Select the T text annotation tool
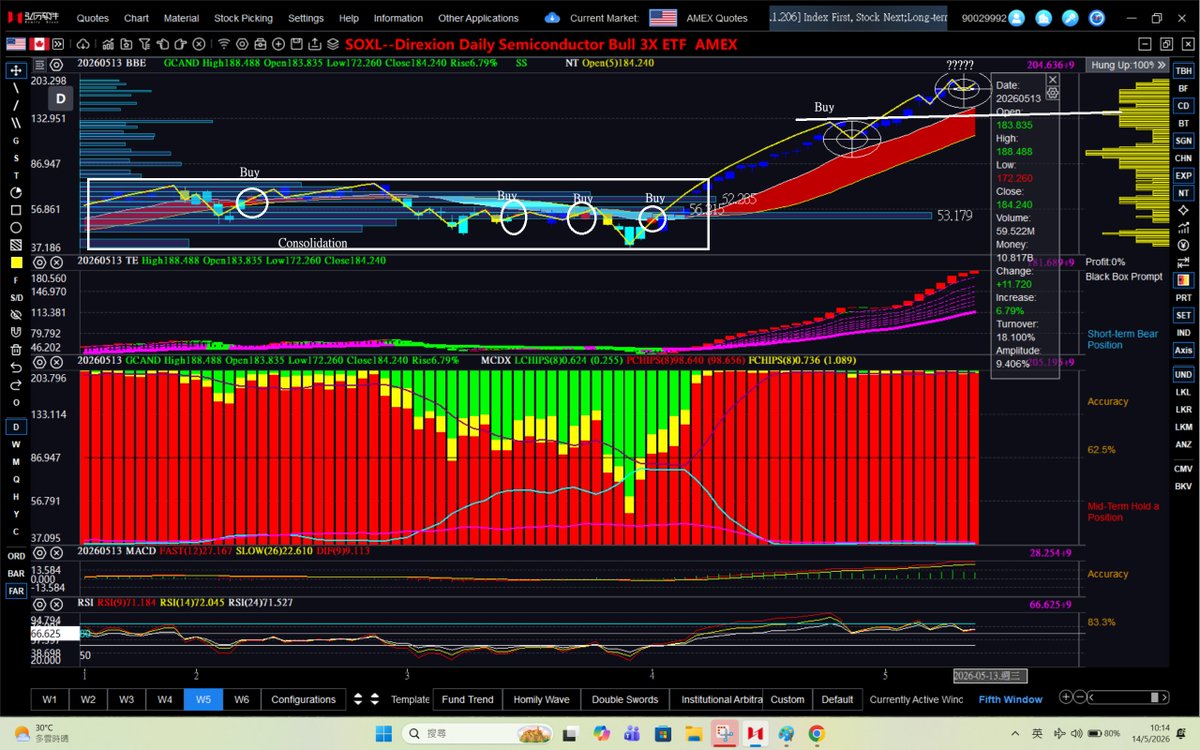The width and height of the screenshot is (1200, 750). [x=16, y=175]
